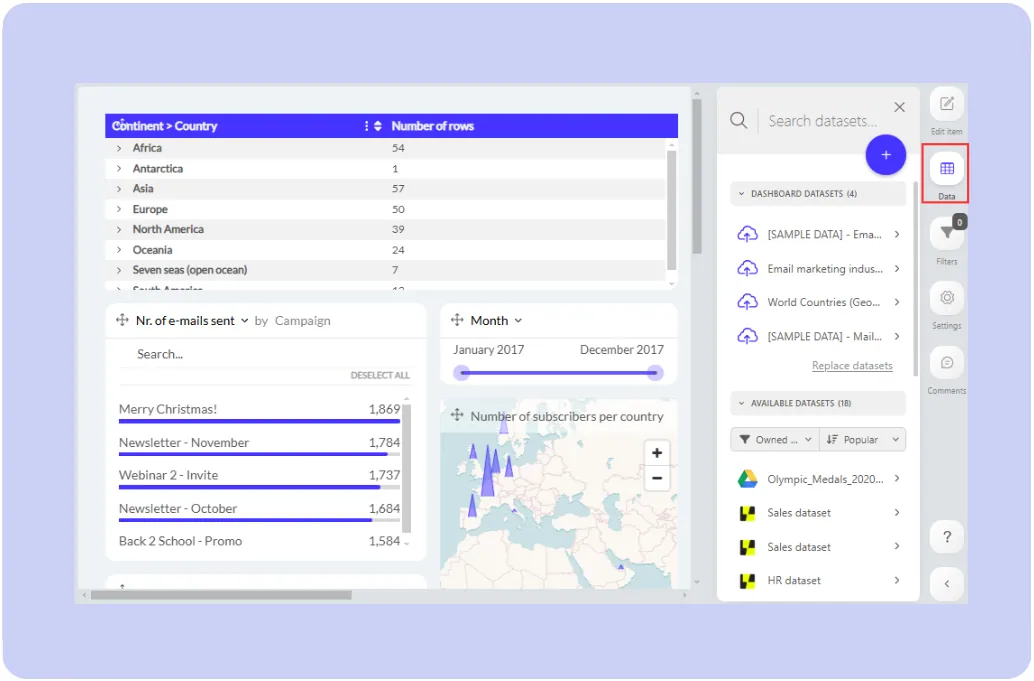The width and height of the screenshot is (1034, 681).
Task: Click cloud icon of [SAMPLE DATA] - Mail... dataset
Action: pos(747,336)
